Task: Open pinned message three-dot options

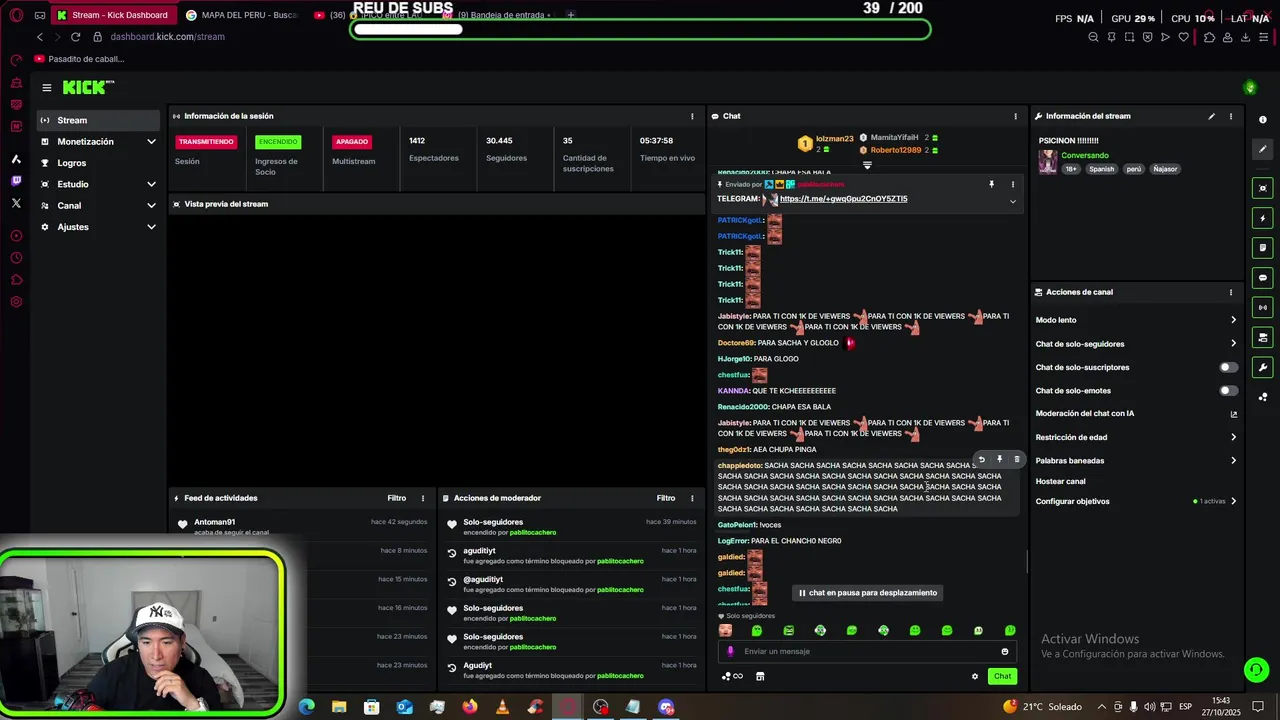Action: click(x=1012, y=184)
